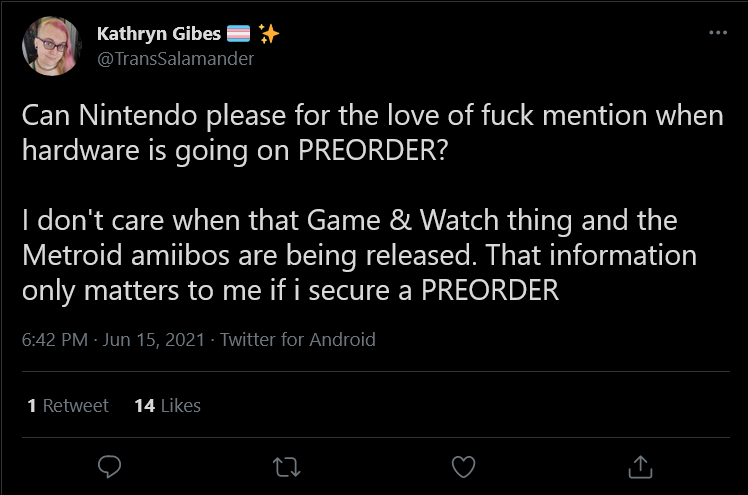Click the Kathryn Gibes display name

[159, 34]
